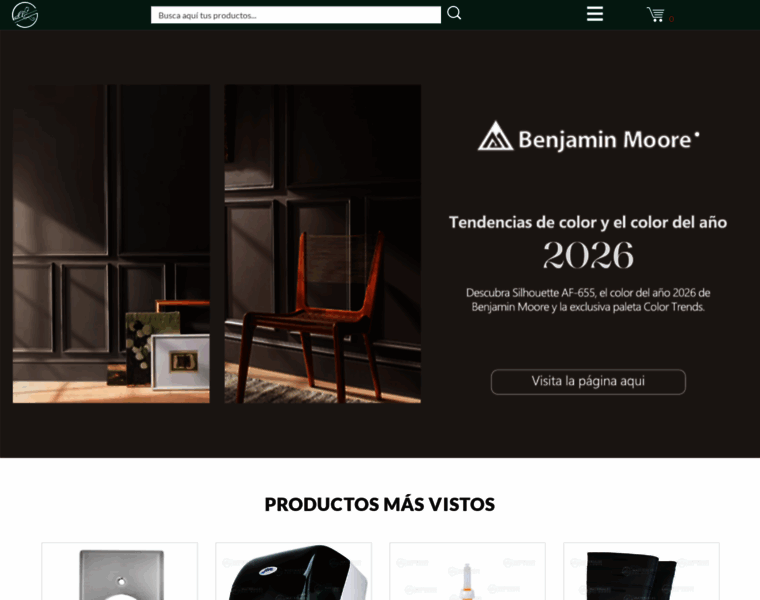Open the small bottle product card
Screen dimensions: 760x600
click(x=467, y=571)
